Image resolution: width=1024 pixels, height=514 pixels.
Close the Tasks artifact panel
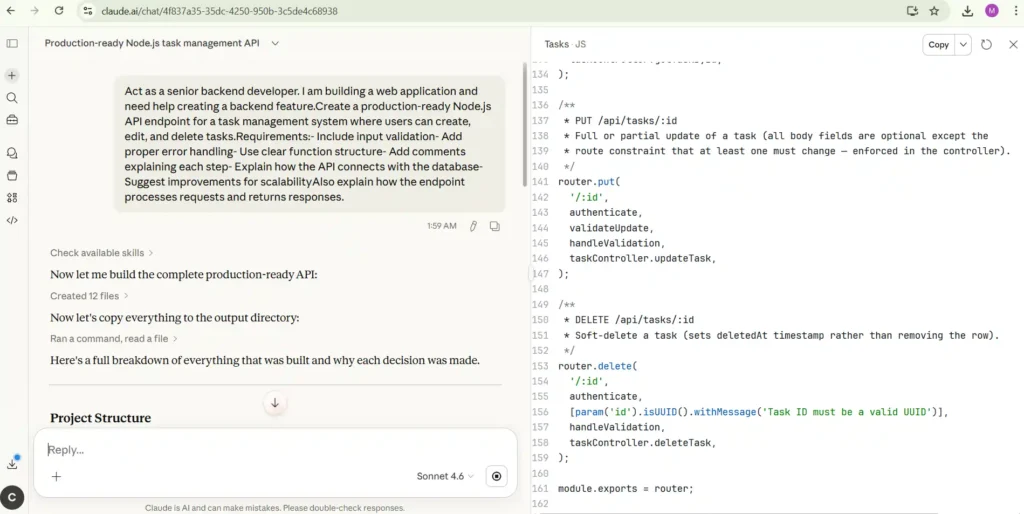pyautogui.click(x=1013, y=44)
